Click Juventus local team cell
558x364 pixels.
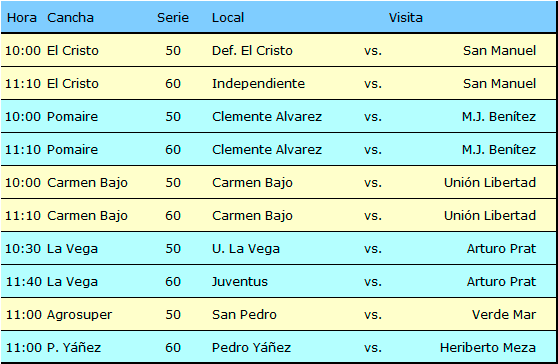(x=239, y=282)
